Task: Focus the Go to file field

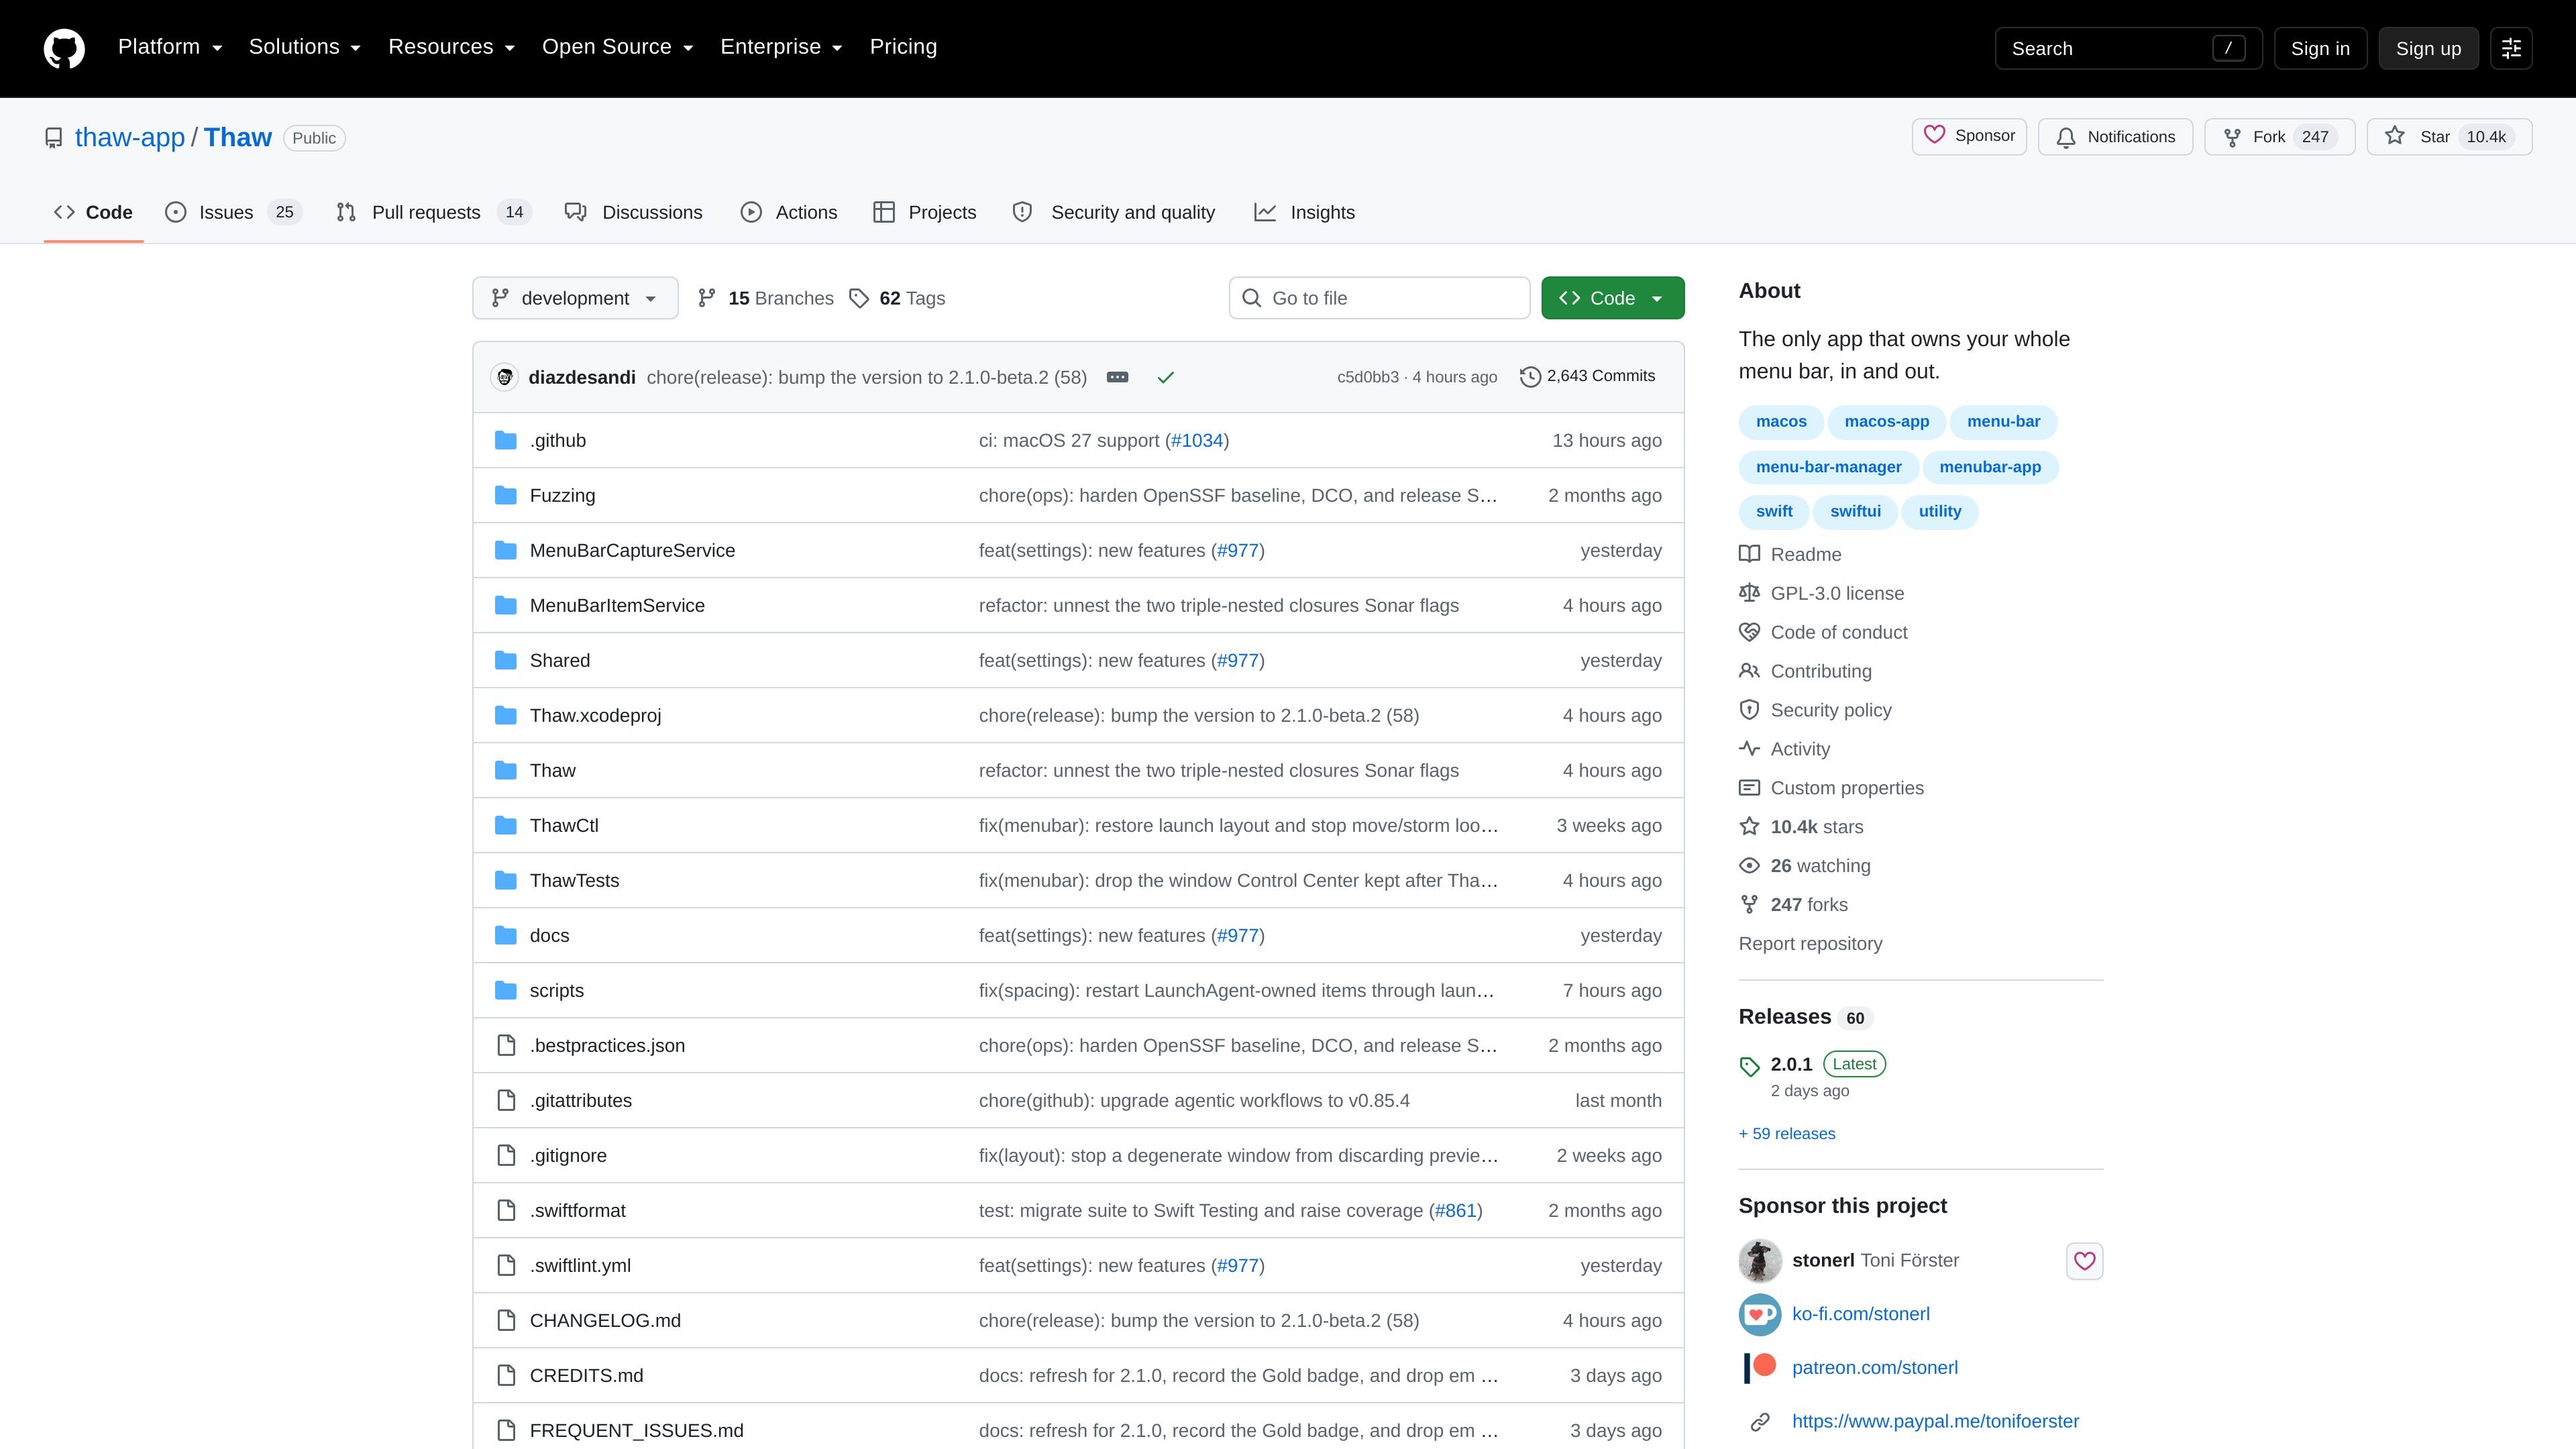Action: pyautogui.click(x=1379, y=298)
